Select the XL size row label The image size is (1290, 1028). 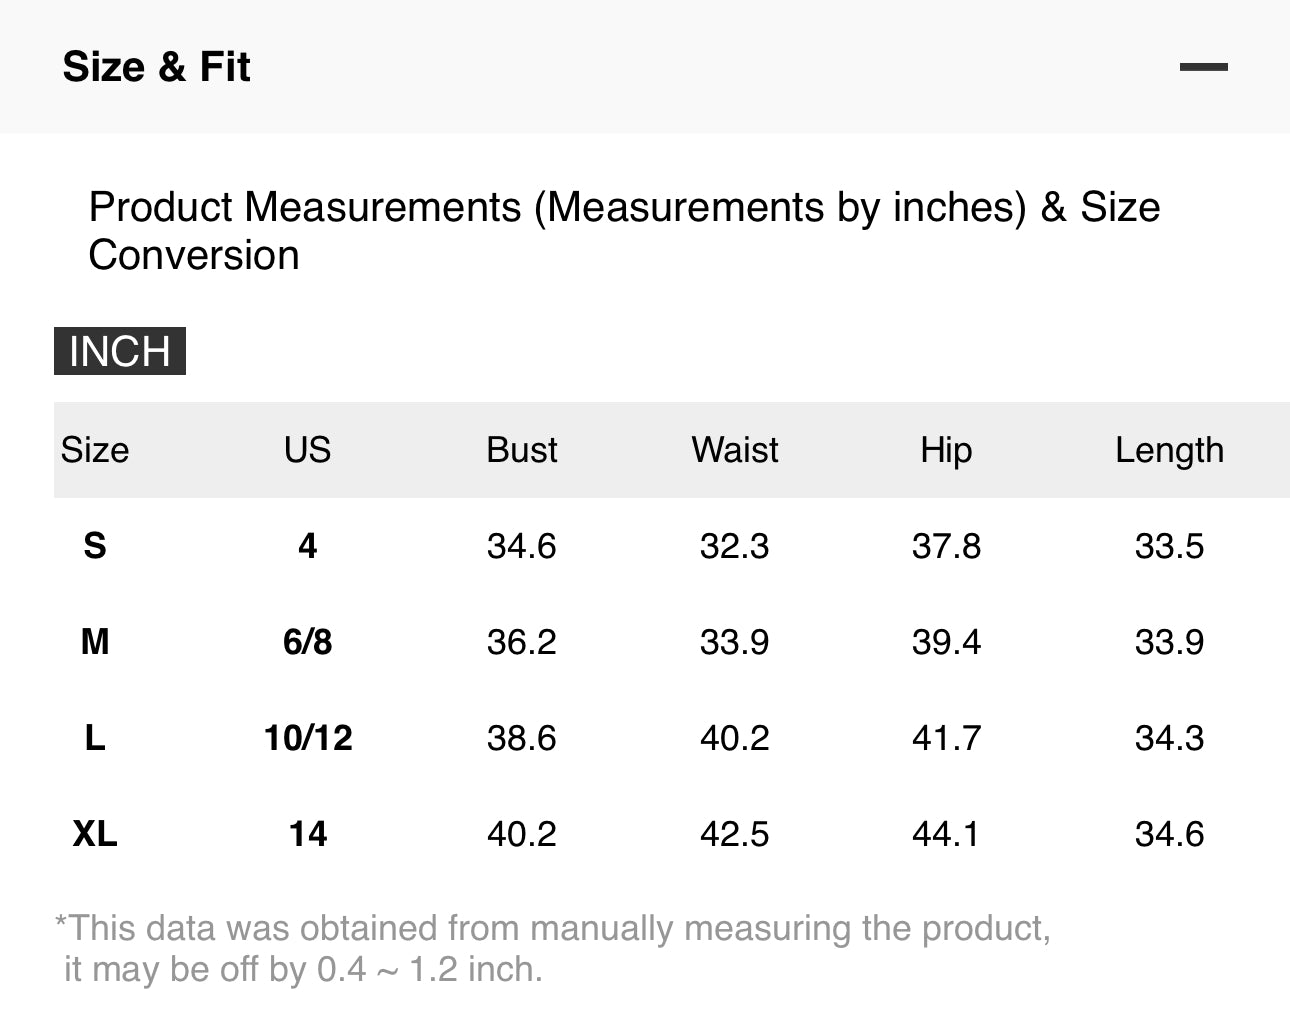[x=95, y=834]
